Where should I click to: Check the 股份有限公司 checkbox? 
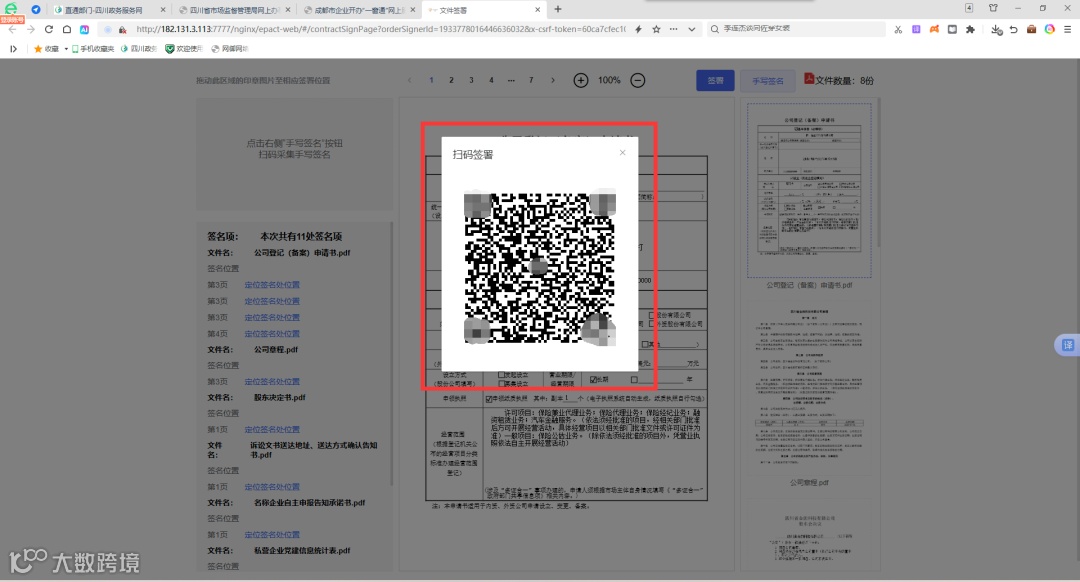(652, 315)
